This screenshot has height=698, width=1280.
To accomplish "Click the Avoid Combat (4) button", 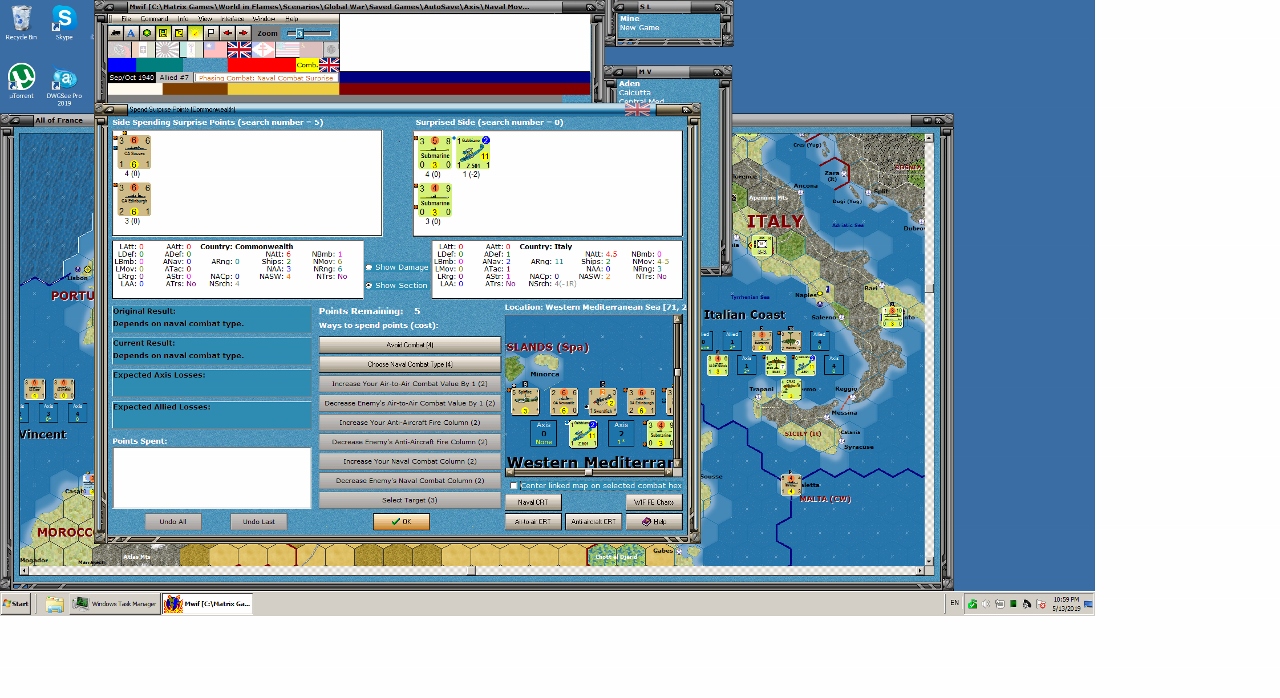I will (410, 343).
